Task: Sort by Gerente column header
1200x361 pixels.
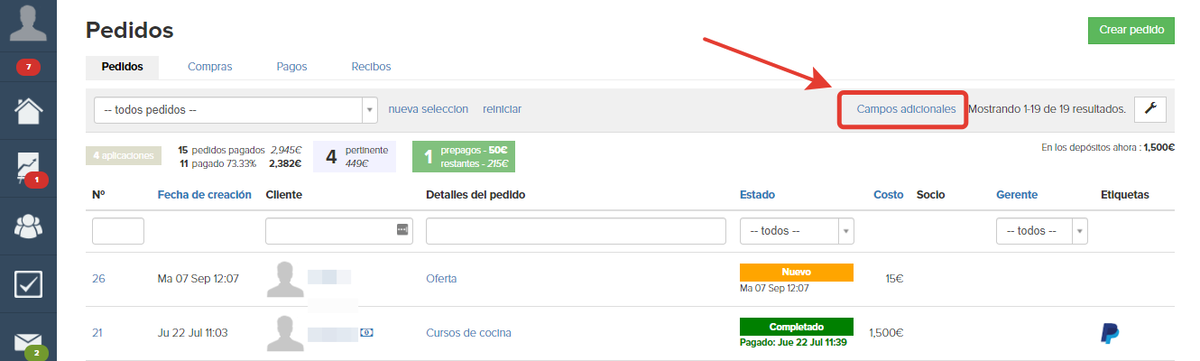Action: (x=1017, y=194)
